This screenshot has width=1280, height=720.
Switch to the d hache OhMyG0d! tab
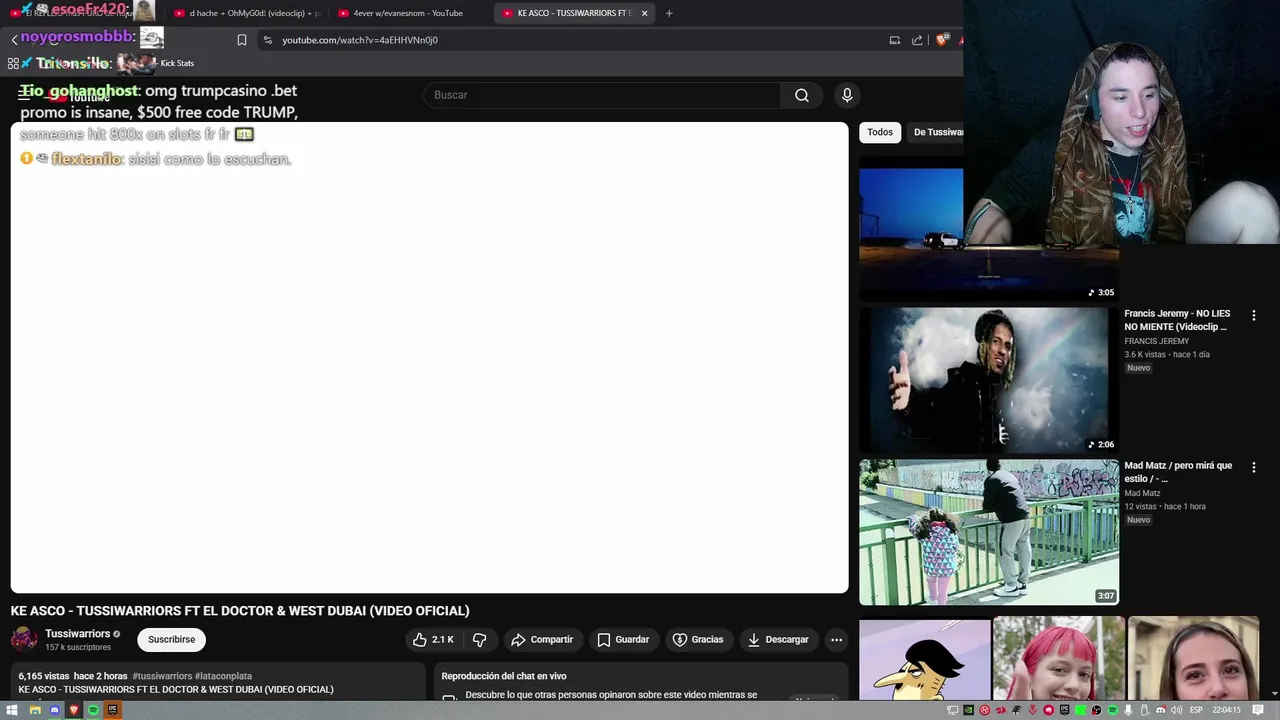pos(245,13)
